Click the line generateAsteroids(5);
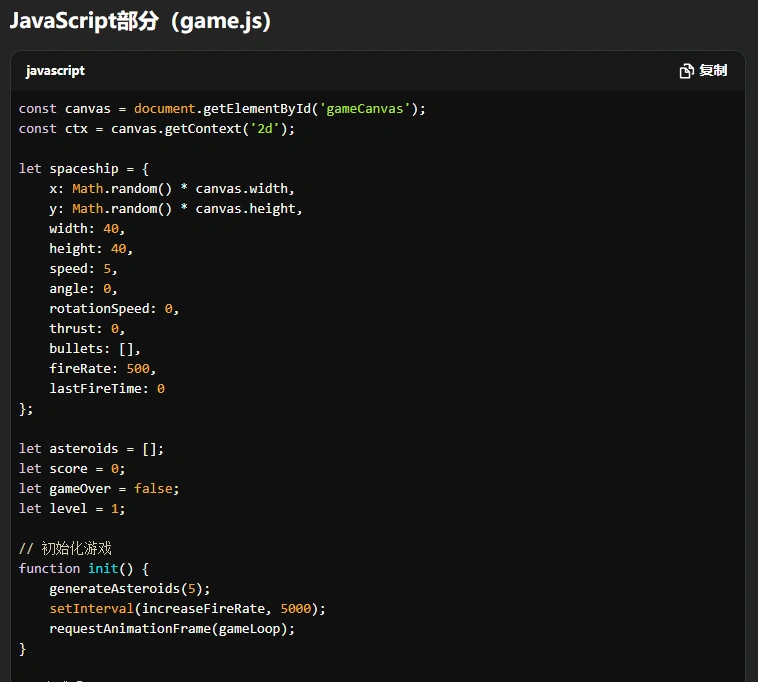Image resolution: width=758 pixels, height=682 pixels. 130,589
